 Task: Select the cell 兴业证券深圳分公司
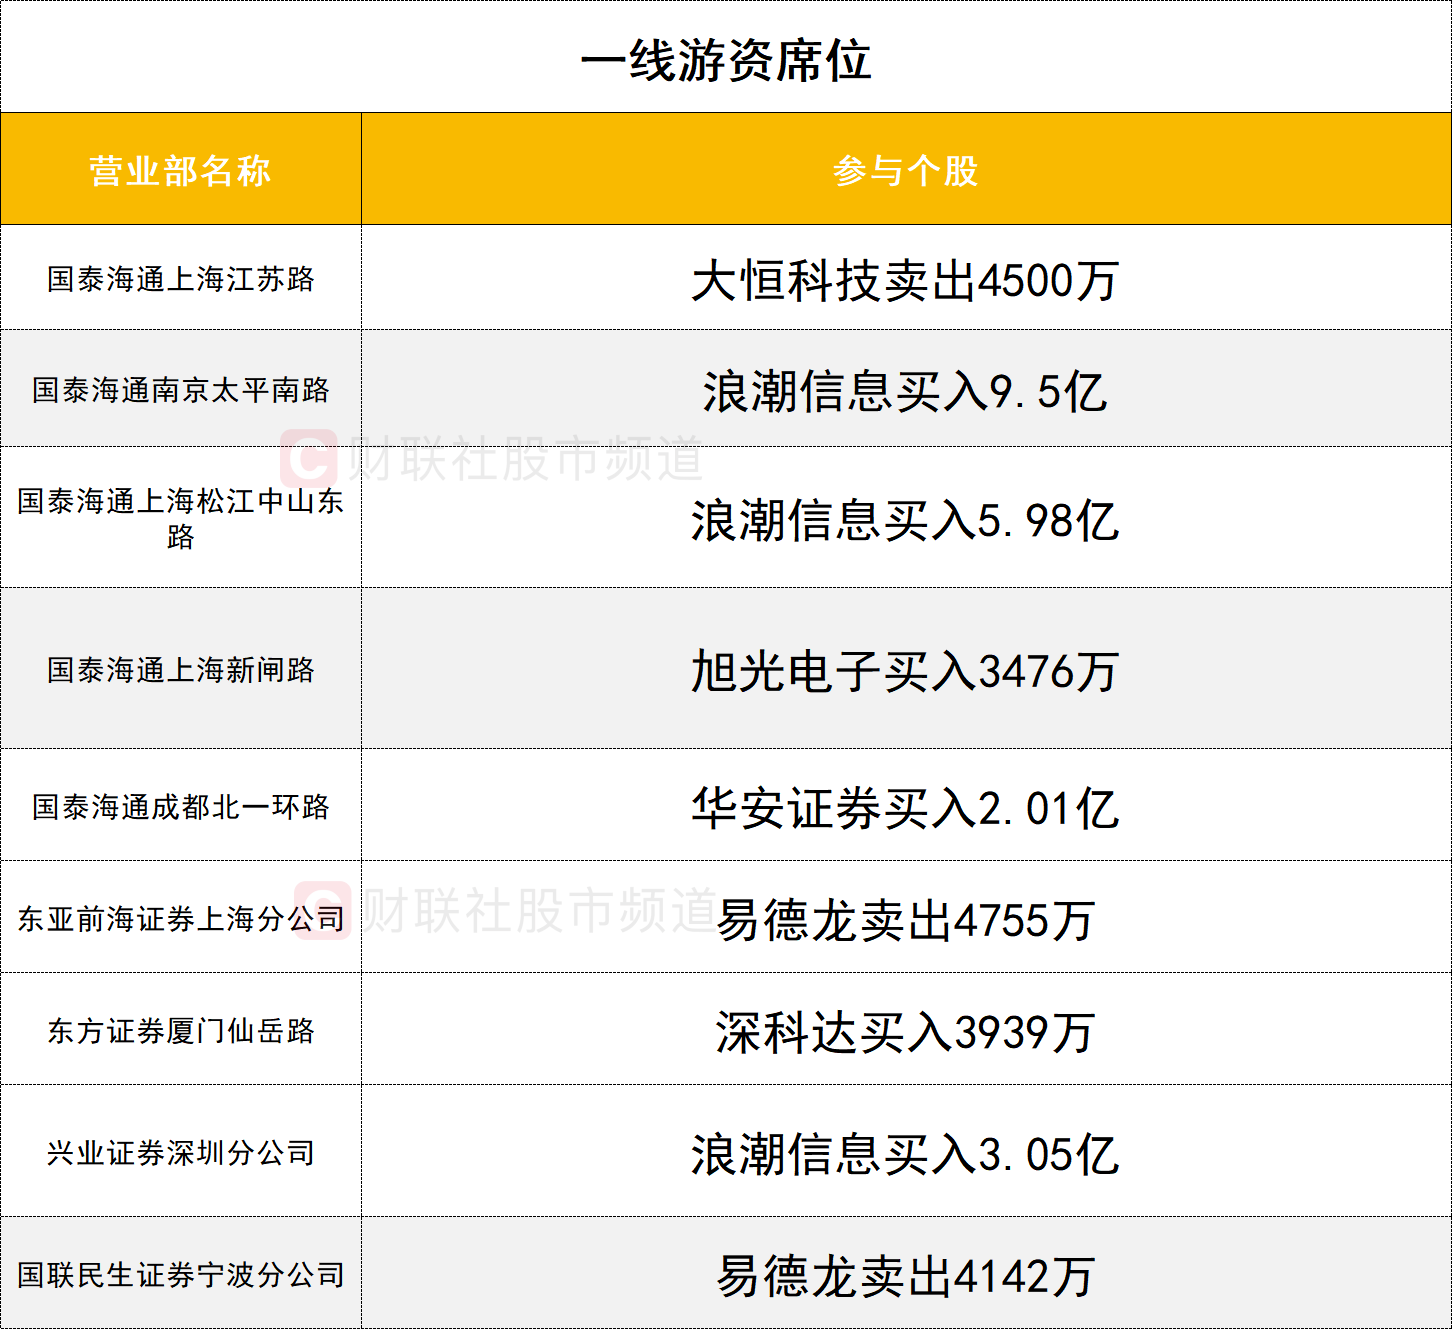pyautogui.click(x=181, y=1152)
